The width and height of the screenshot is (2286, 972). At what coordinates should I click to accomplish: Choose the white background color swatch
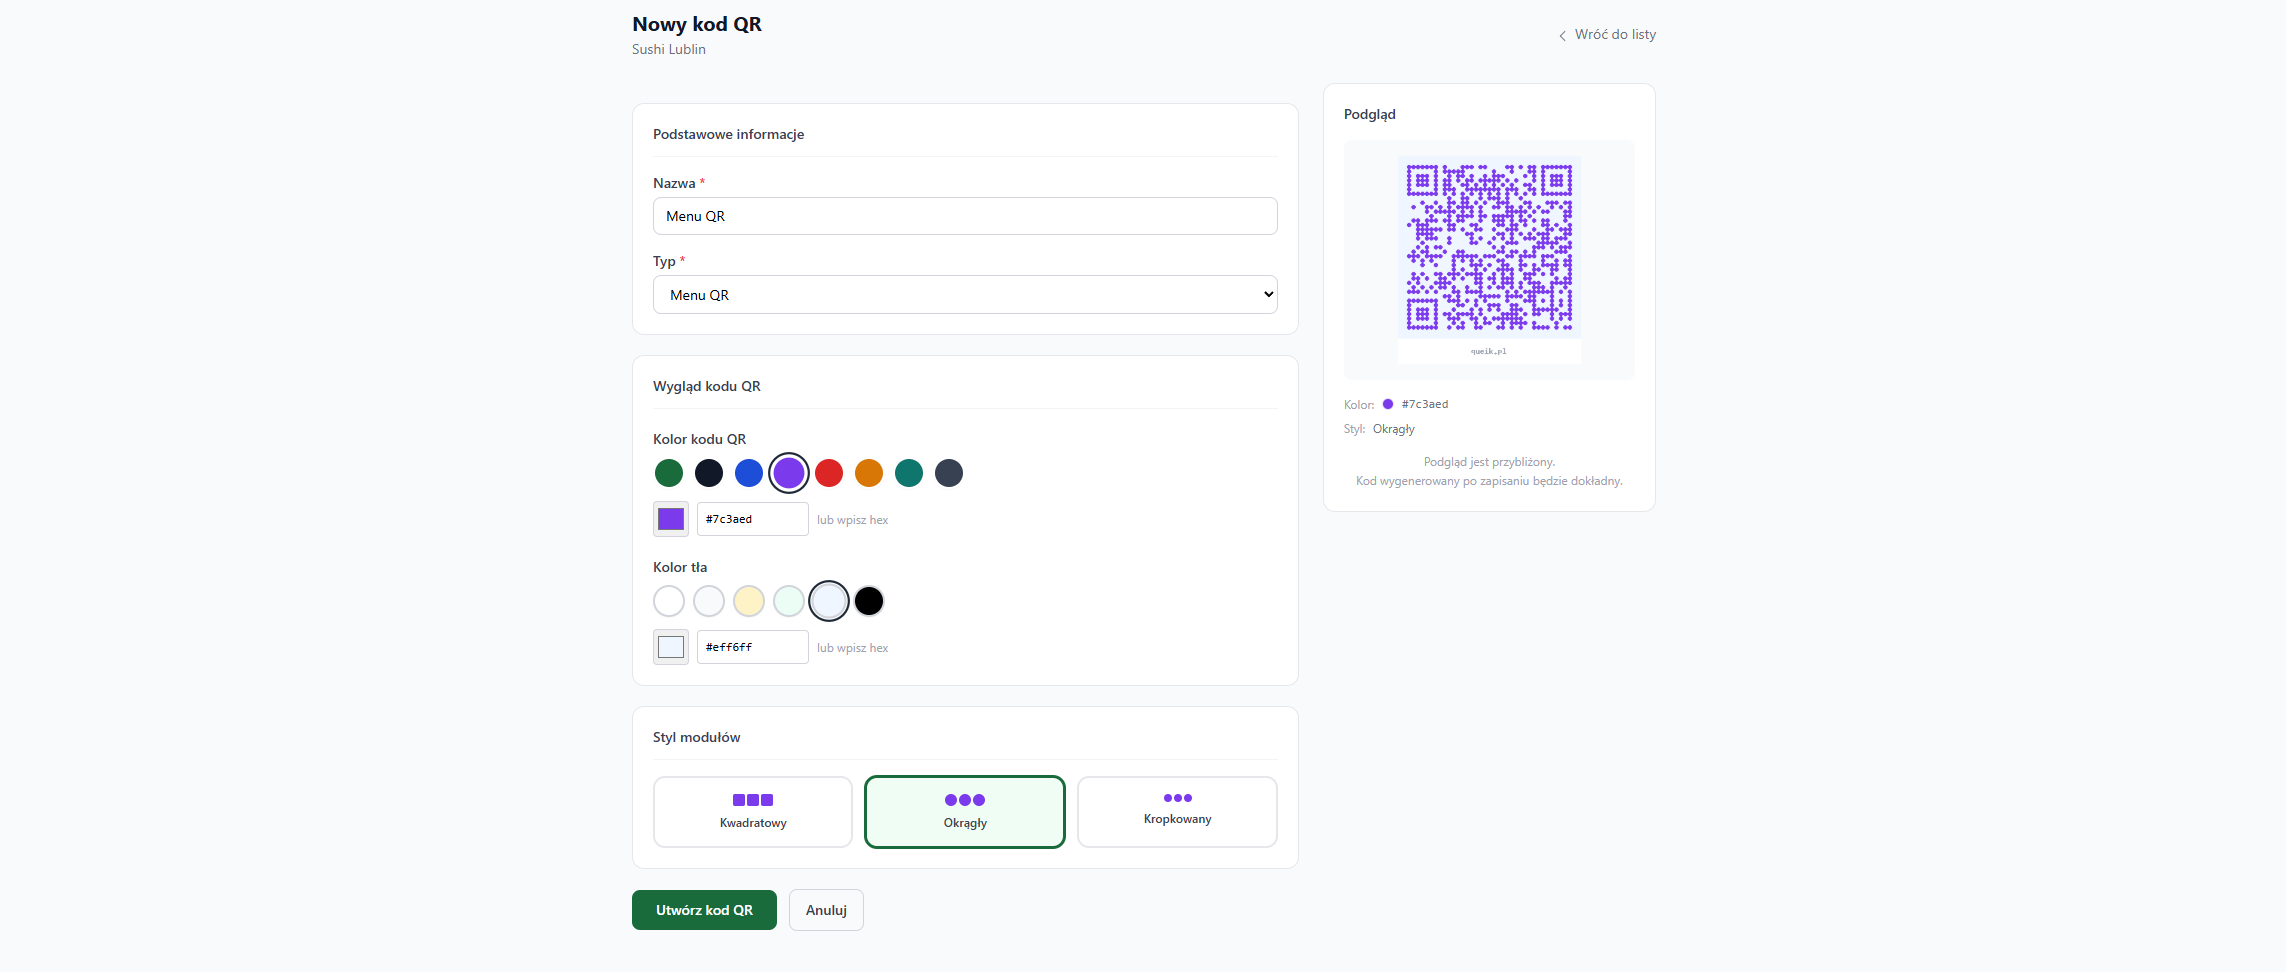click(669, 601)
